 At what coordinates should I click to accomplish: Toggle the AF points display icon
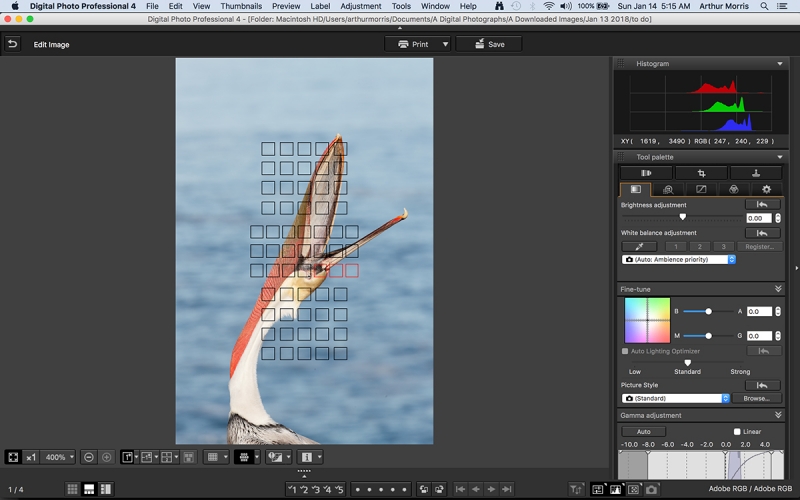pos(244,457)
